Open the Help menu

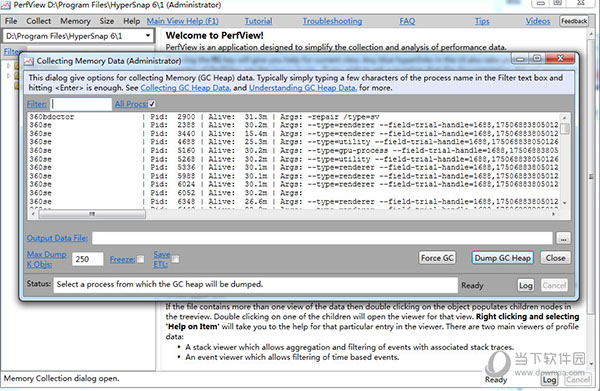tap(131, 21)
